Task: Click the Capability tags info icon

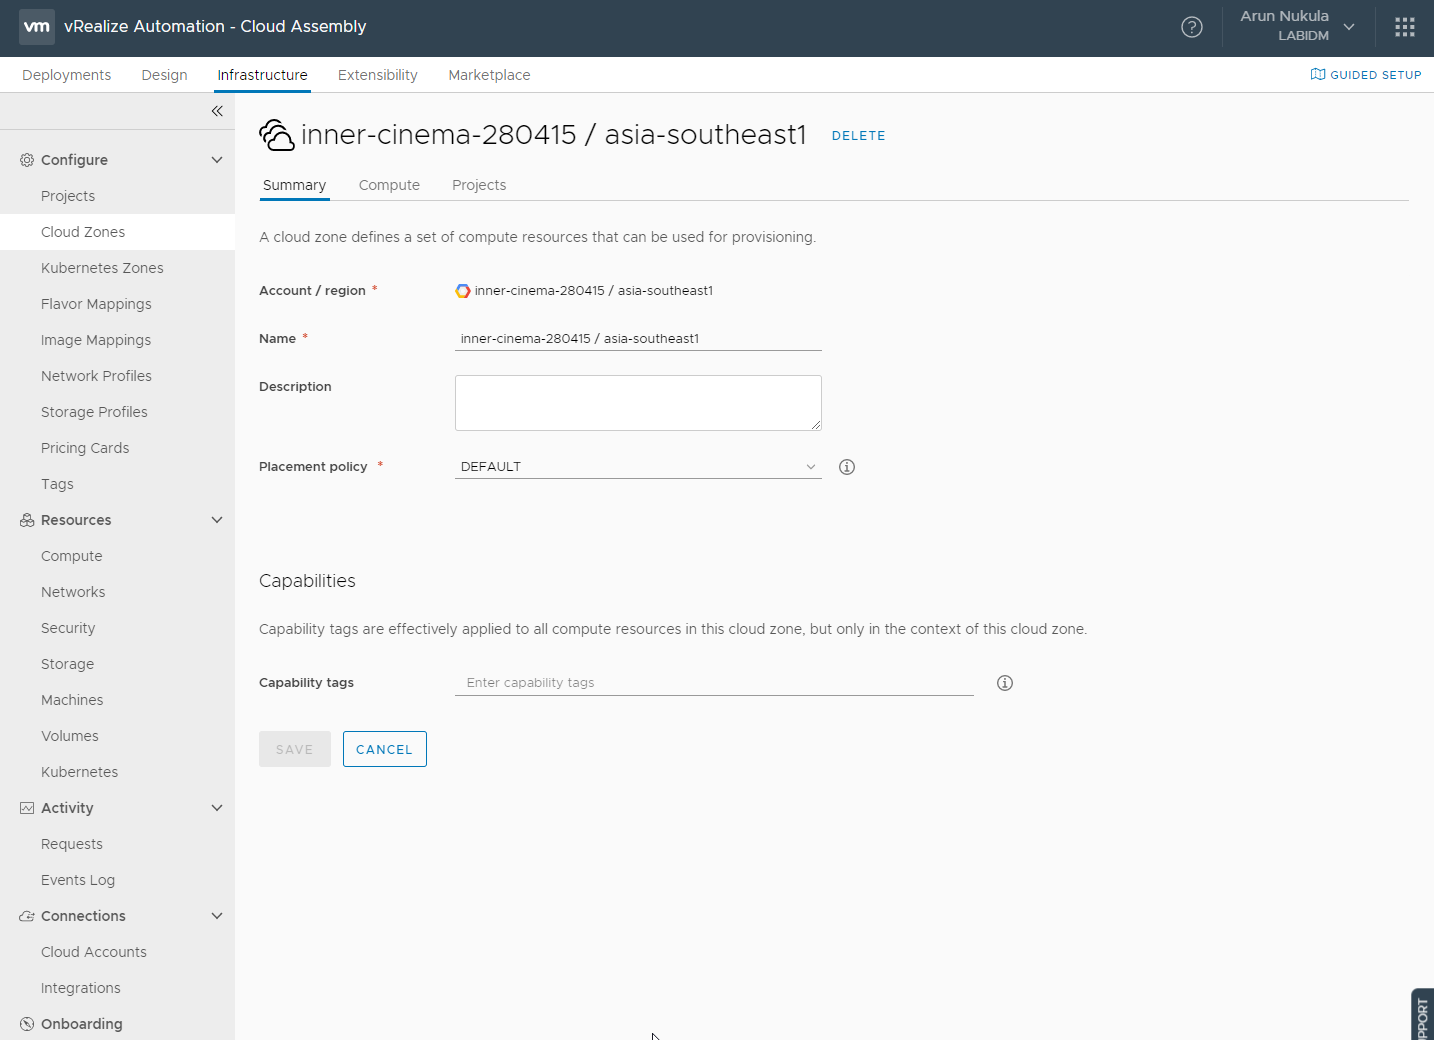Action: [1005, 683]
